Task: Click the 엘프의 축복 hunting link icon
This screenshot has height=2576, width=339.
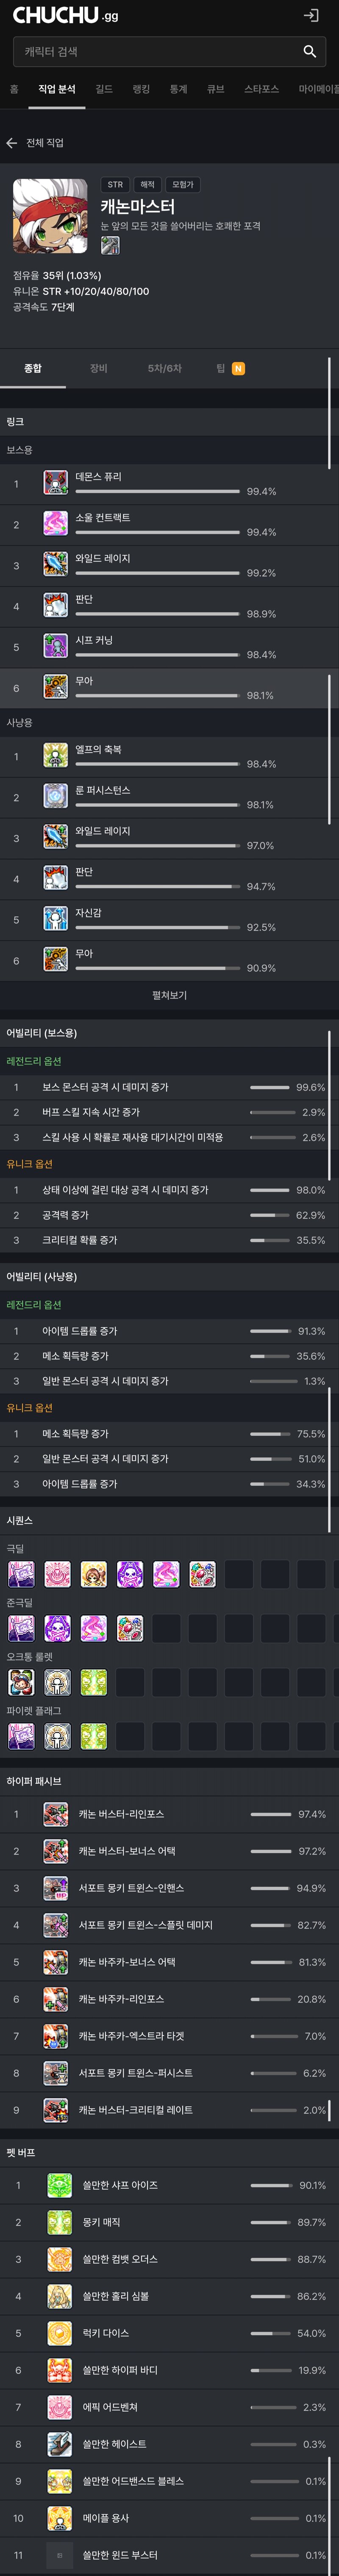Action: 56,755
